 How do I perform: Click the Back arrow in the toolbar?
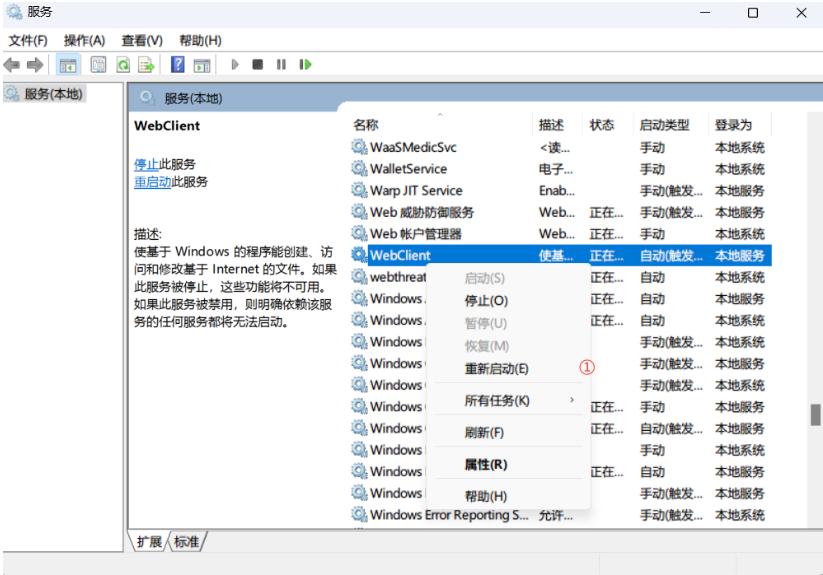pyautogui.click(x=13, y=65)
